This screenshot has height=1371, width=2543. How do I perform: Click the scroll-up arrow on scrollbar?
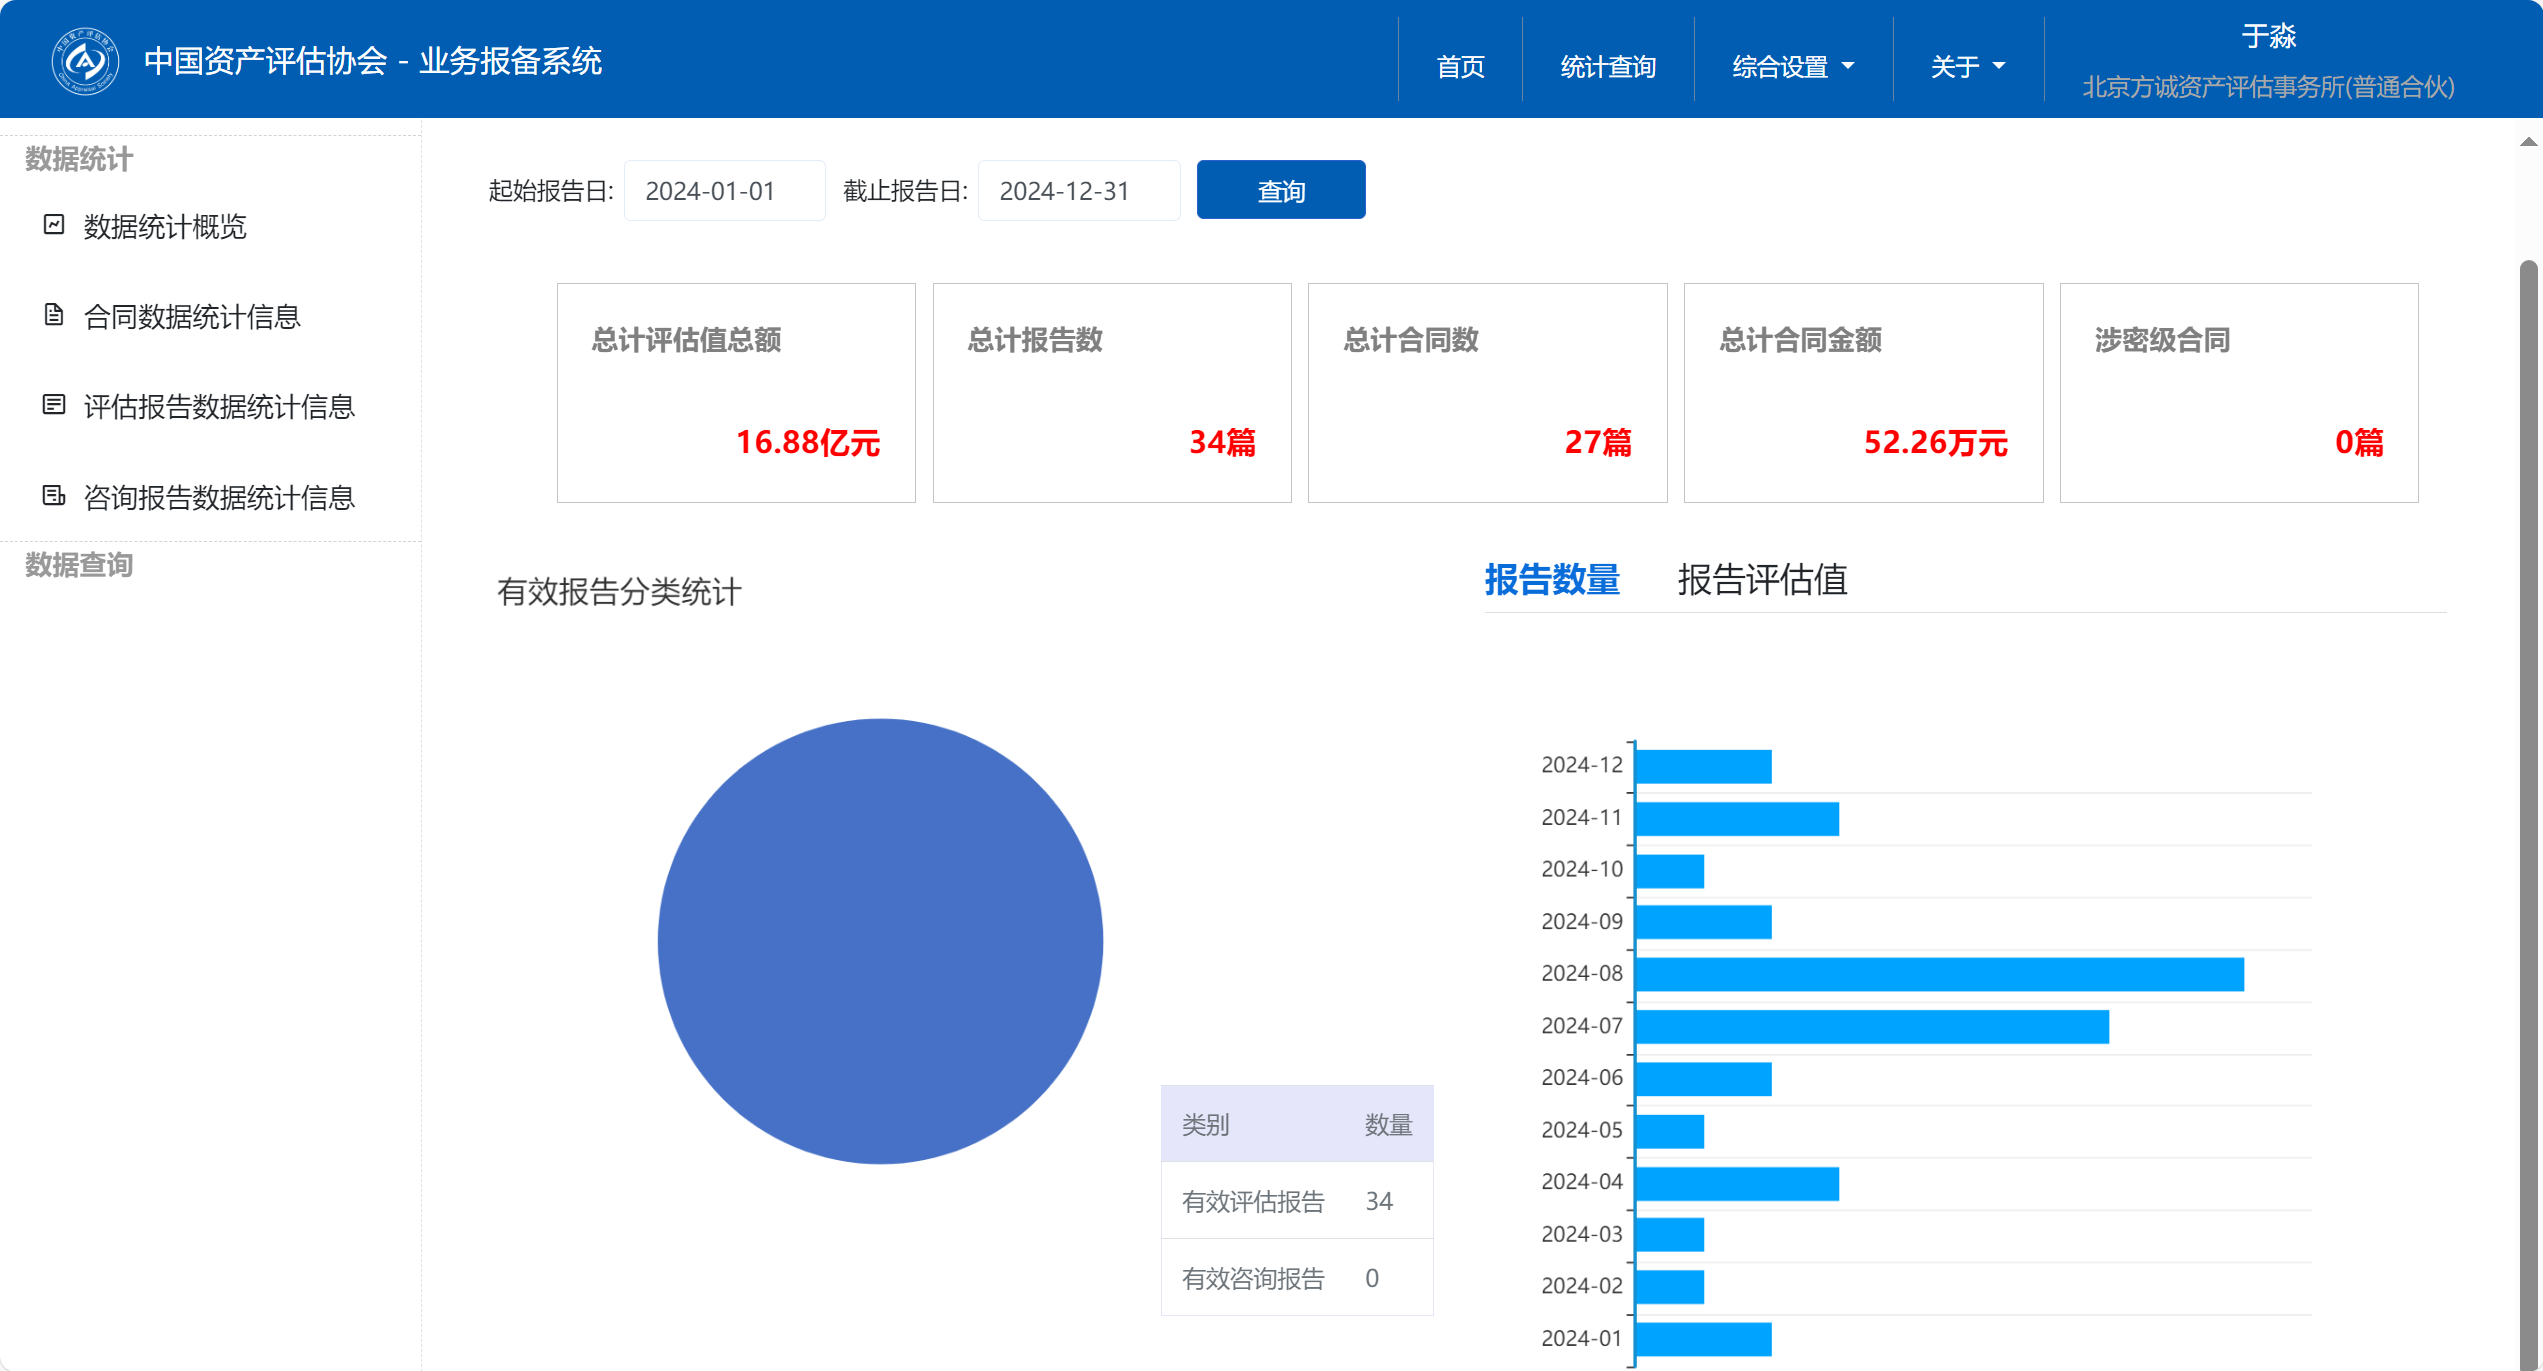point(2529,142)
